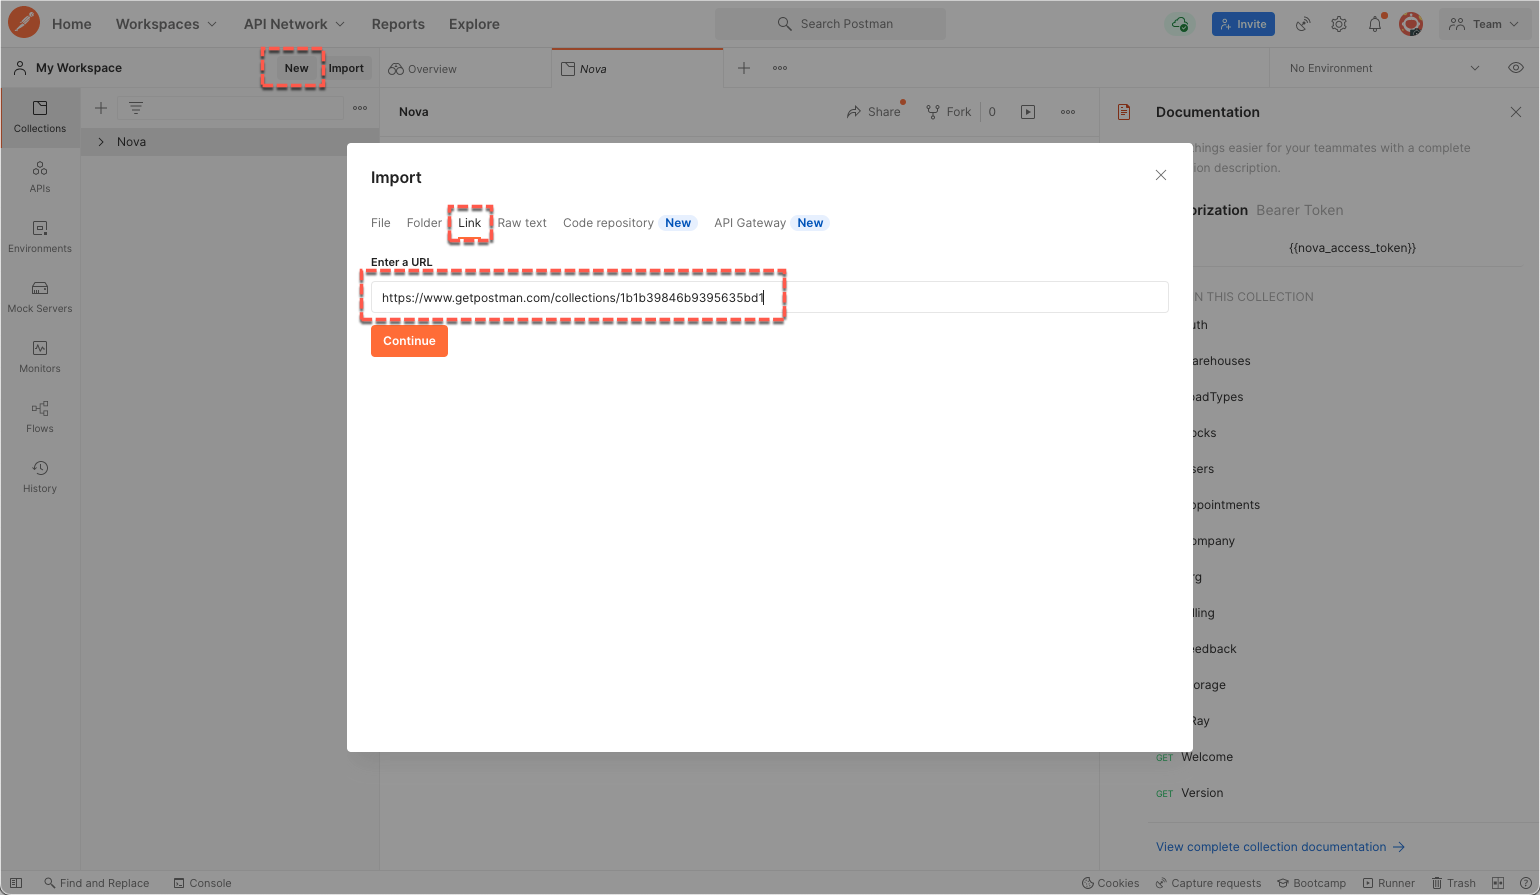Click the Enter a URL input field
The height and width of the screenshot is (895, 1540).
(x=769, y=297)
